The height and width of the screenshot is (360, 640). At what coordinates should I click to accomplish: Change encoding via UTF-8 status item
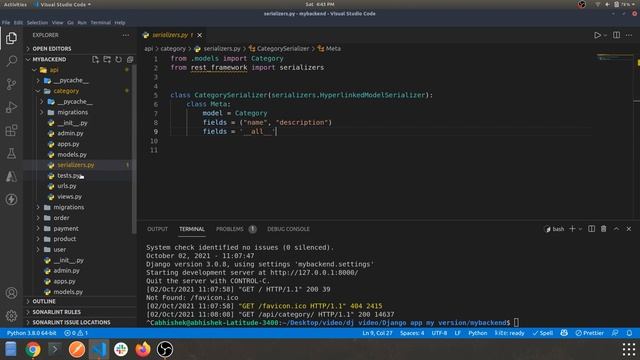[x=439, y=333]
